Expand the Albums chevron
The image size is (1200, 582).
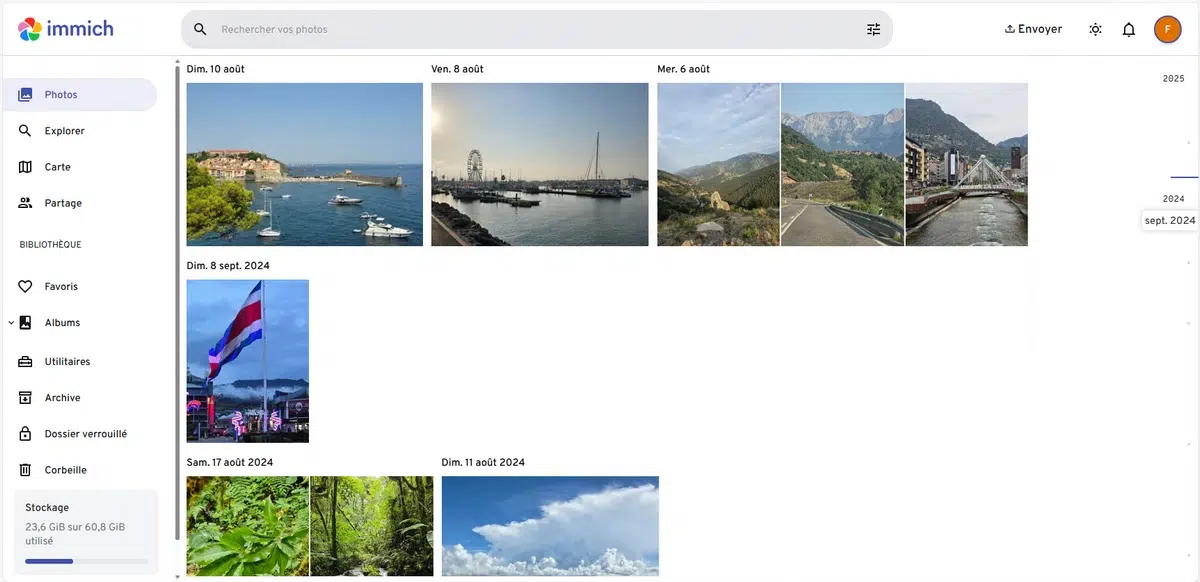click(10, 323)
